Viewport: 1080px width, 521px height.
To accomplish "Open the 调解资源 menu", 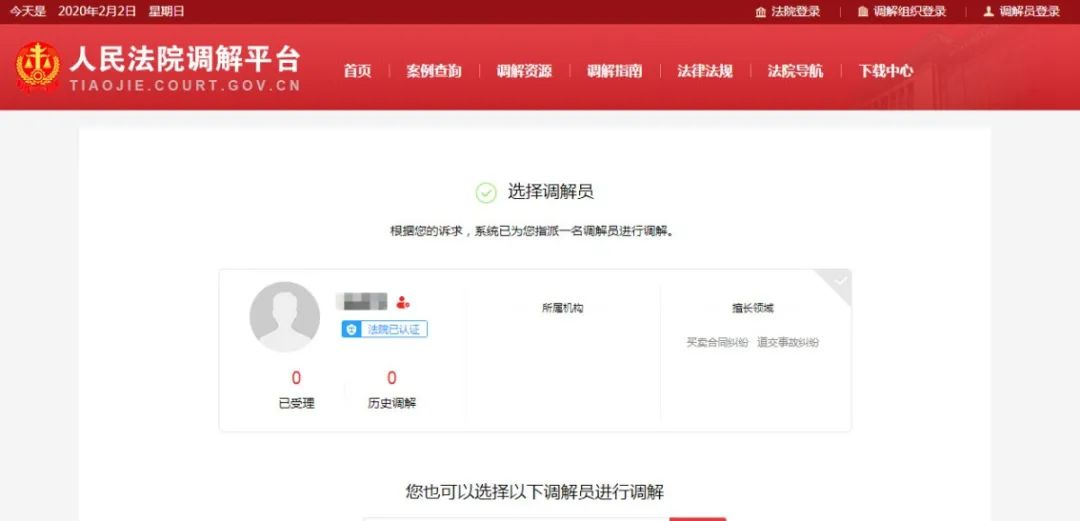I will 524,71.
